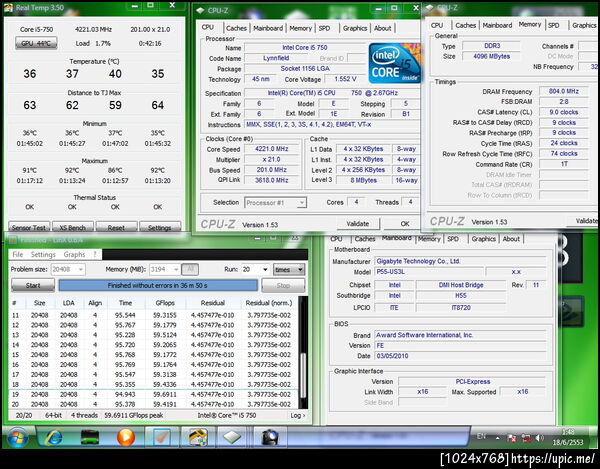Sort LinX results by GFlops column
Image resolution: width=600 pixels, height=469 pixels.
pos(165,303)
